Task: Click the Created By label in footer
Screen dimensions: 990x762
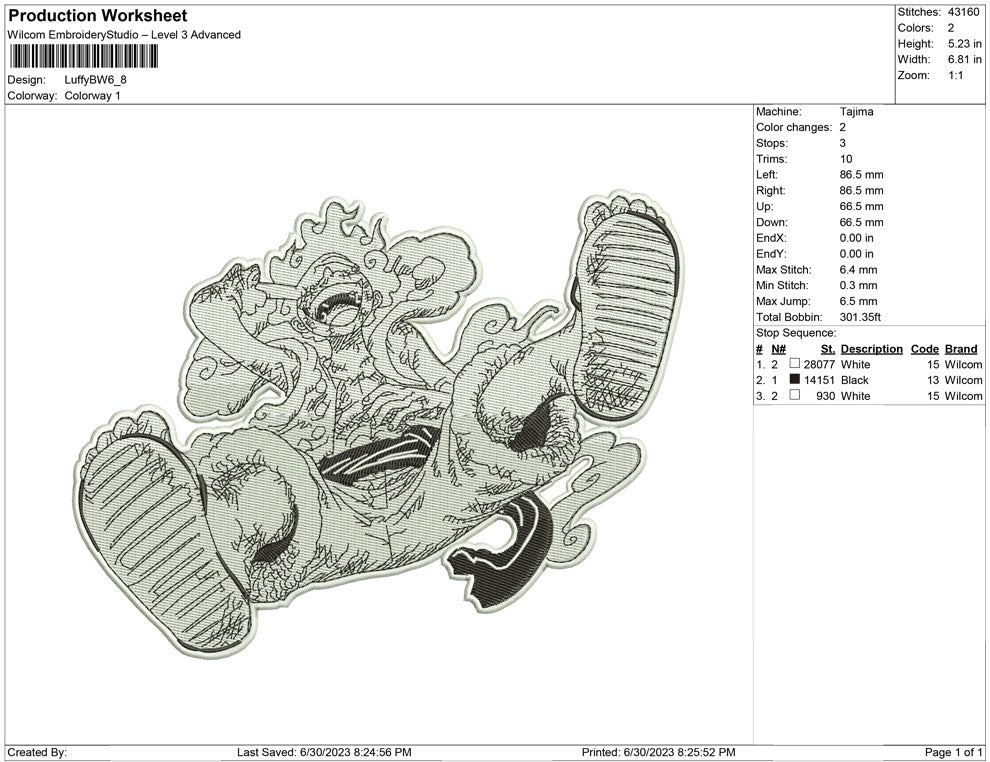Action: [37, 752]
